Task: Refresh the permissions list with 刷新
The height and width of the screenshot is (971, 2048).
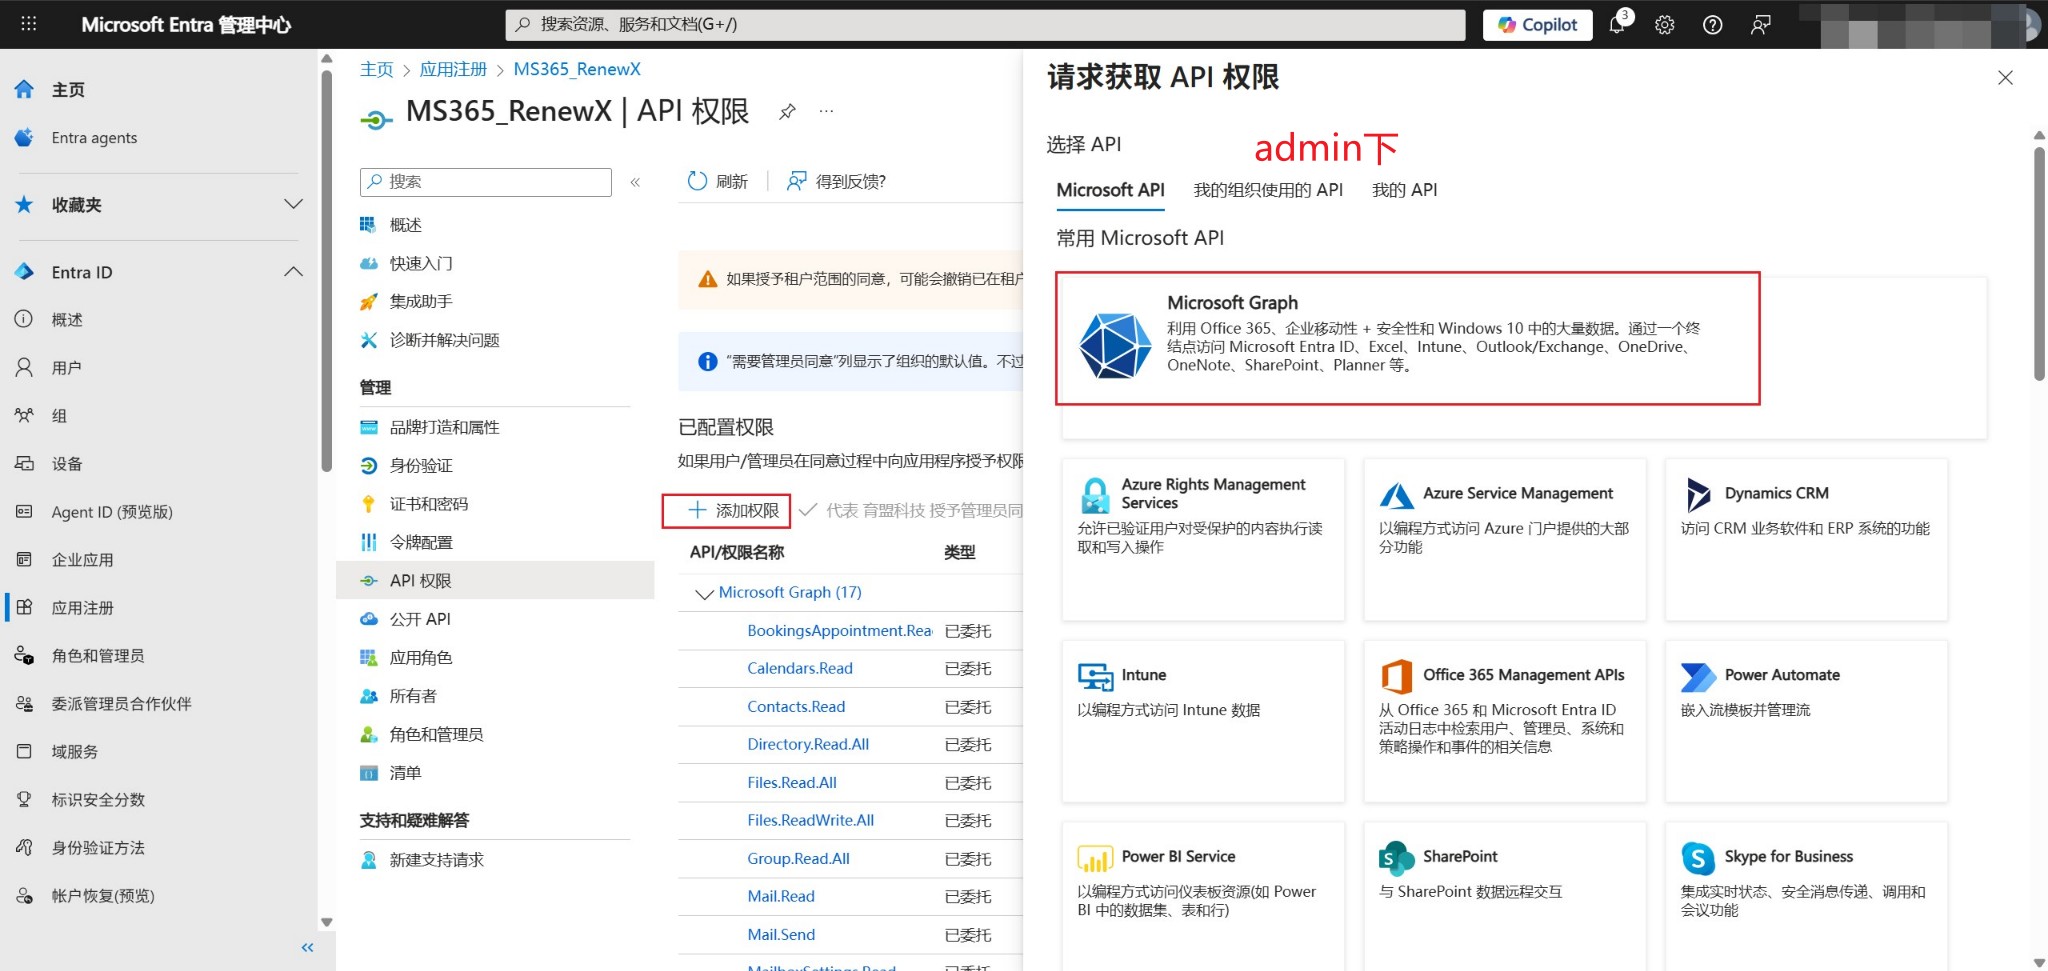Action: (x=718, y=181)
